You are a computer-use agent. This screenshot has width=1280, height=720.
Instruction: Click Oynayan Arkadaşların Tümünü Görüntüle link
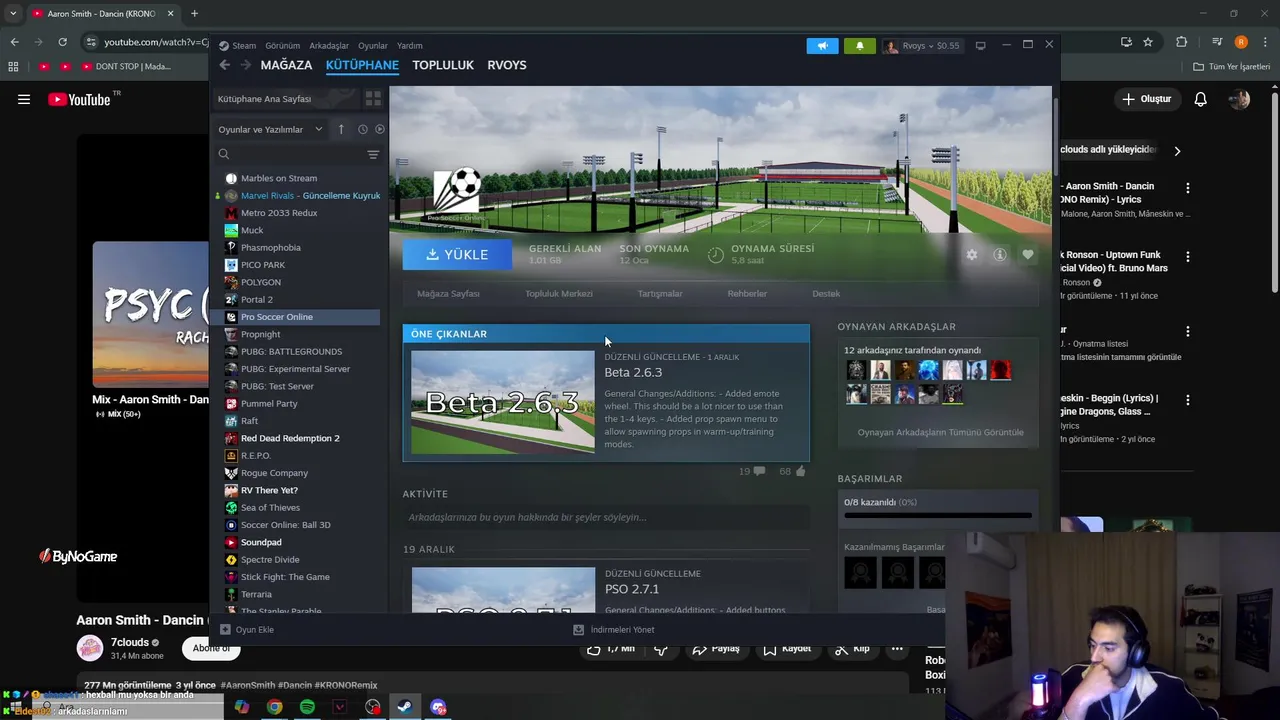[940, 433]
